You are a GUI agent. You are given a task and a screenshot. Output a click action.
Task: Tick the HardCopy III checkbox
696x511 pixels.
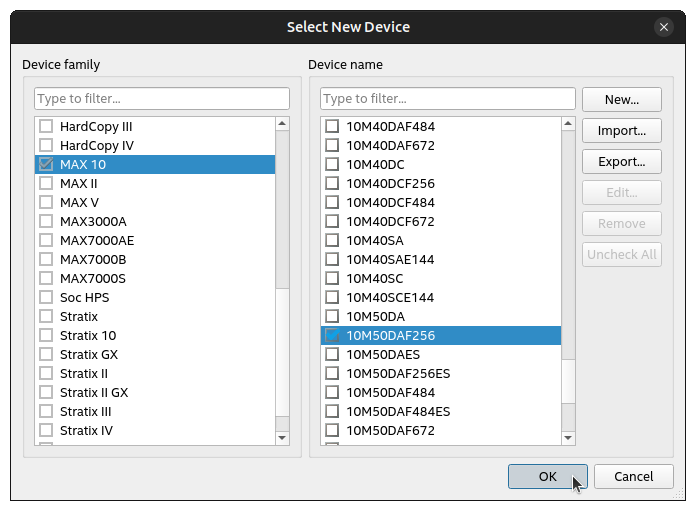pos(46,127)
